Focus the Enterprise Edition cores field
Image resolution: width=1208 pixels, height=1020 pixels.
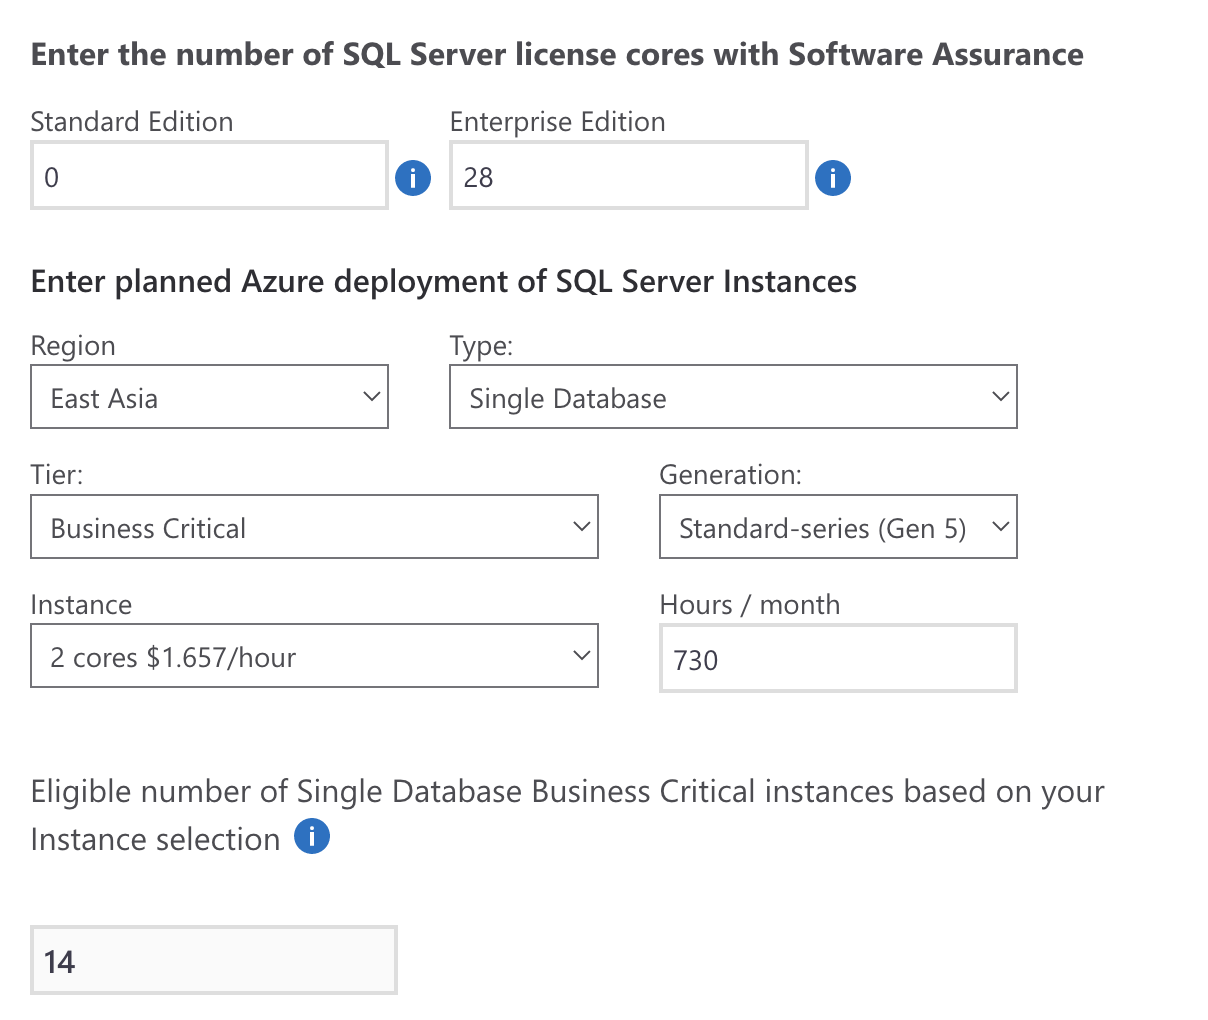click(629, 176)
